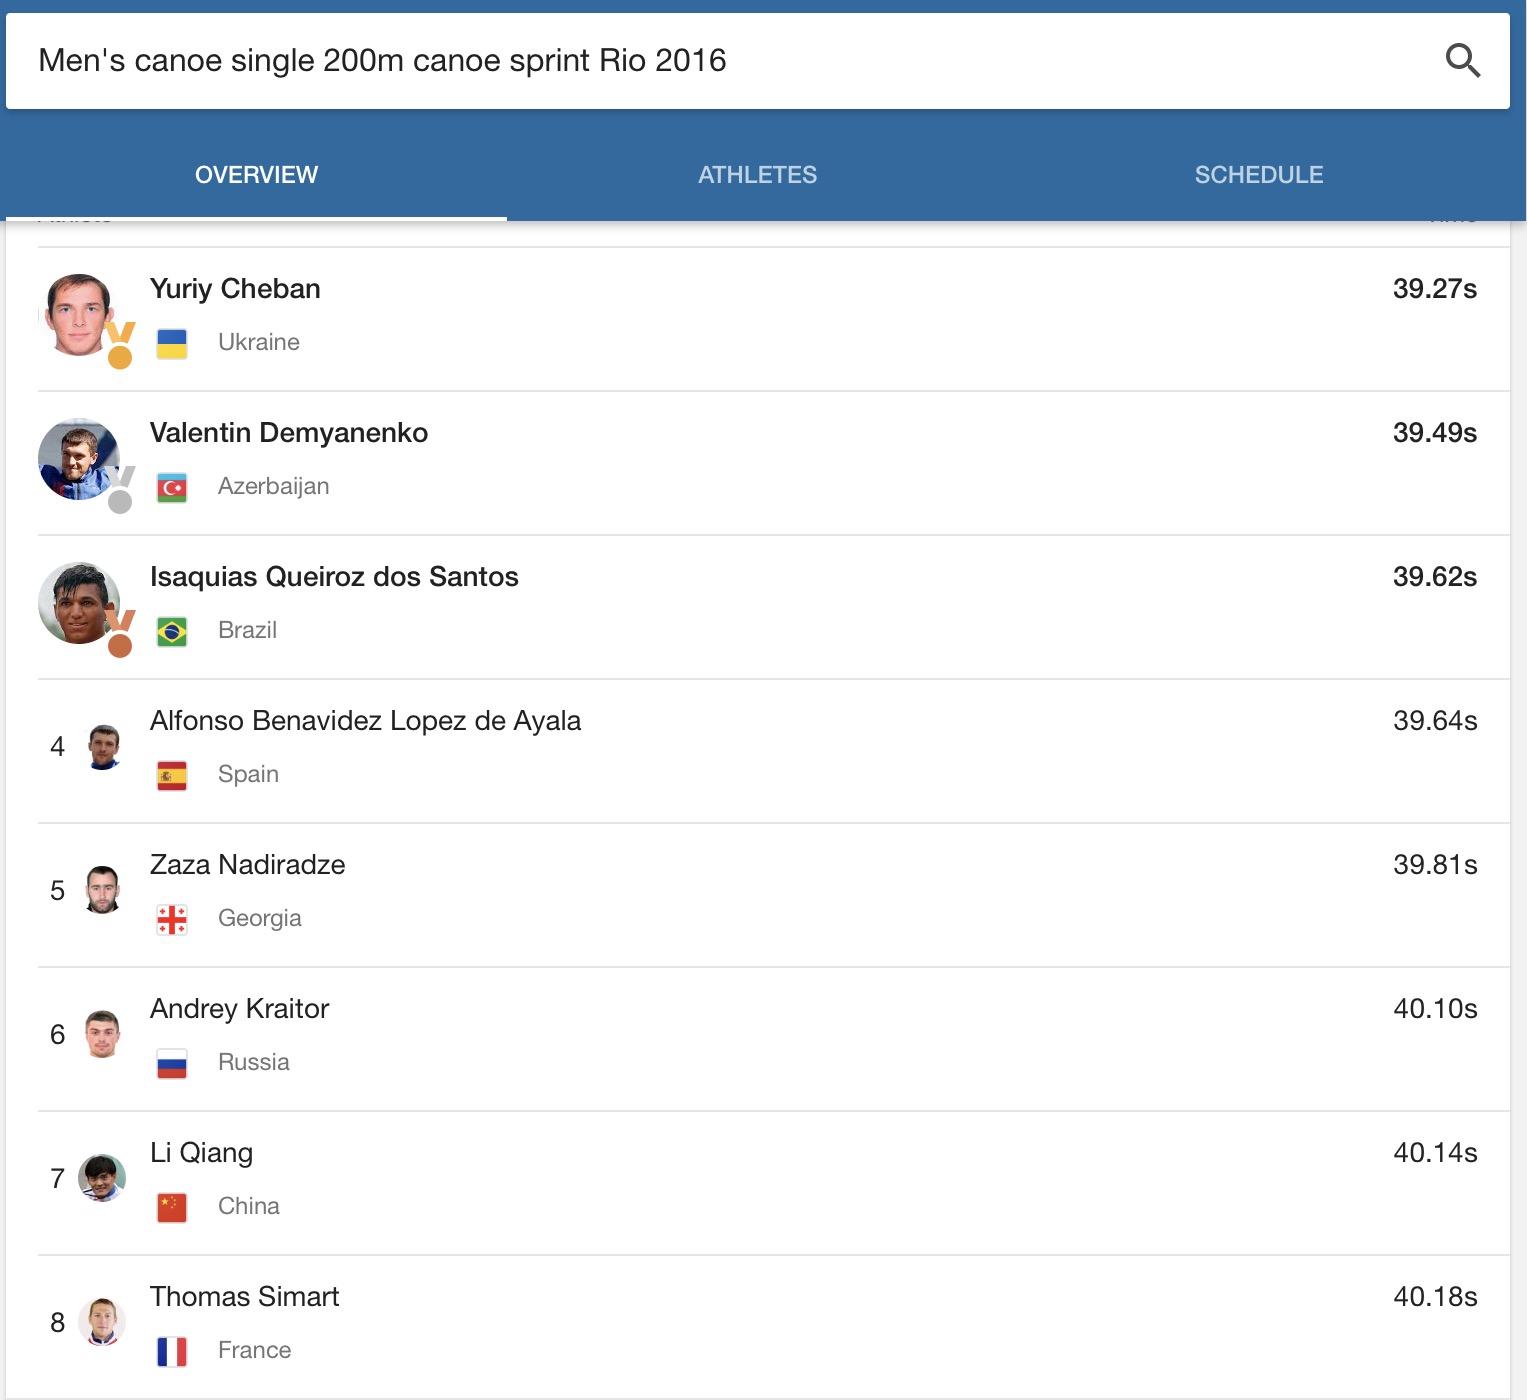
Task: Select the Overview tab
Action: pyautogui.click(x=256, y=175)
